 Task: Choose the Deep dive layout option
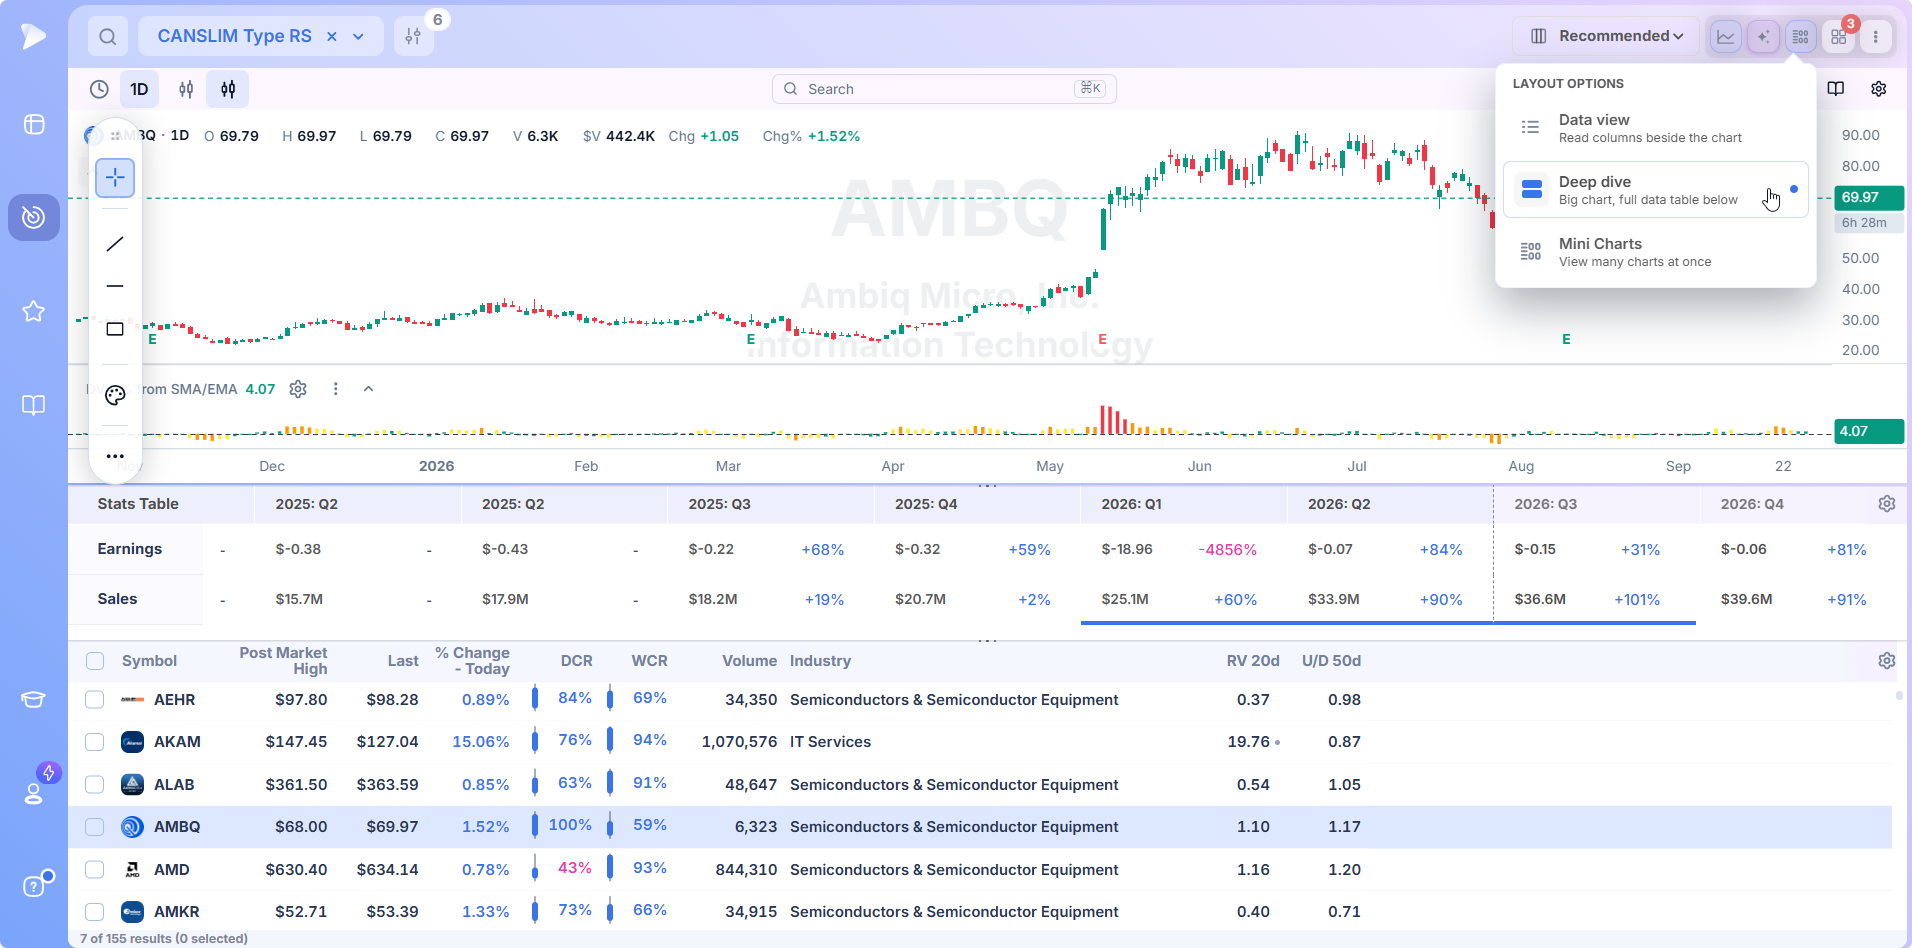click(1656, 190)
